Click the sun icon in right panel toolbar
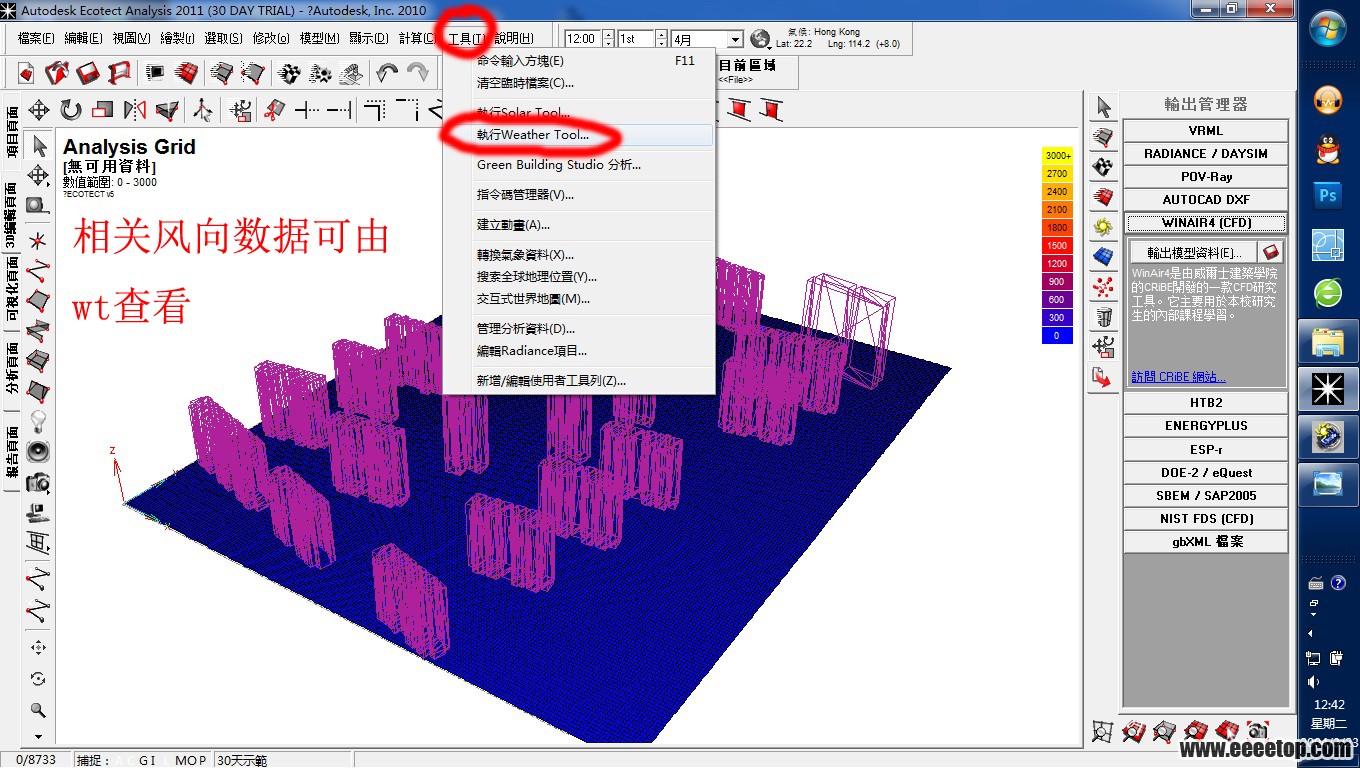1360x768 pixels. pyautogui.click(x=1104, y=227)
